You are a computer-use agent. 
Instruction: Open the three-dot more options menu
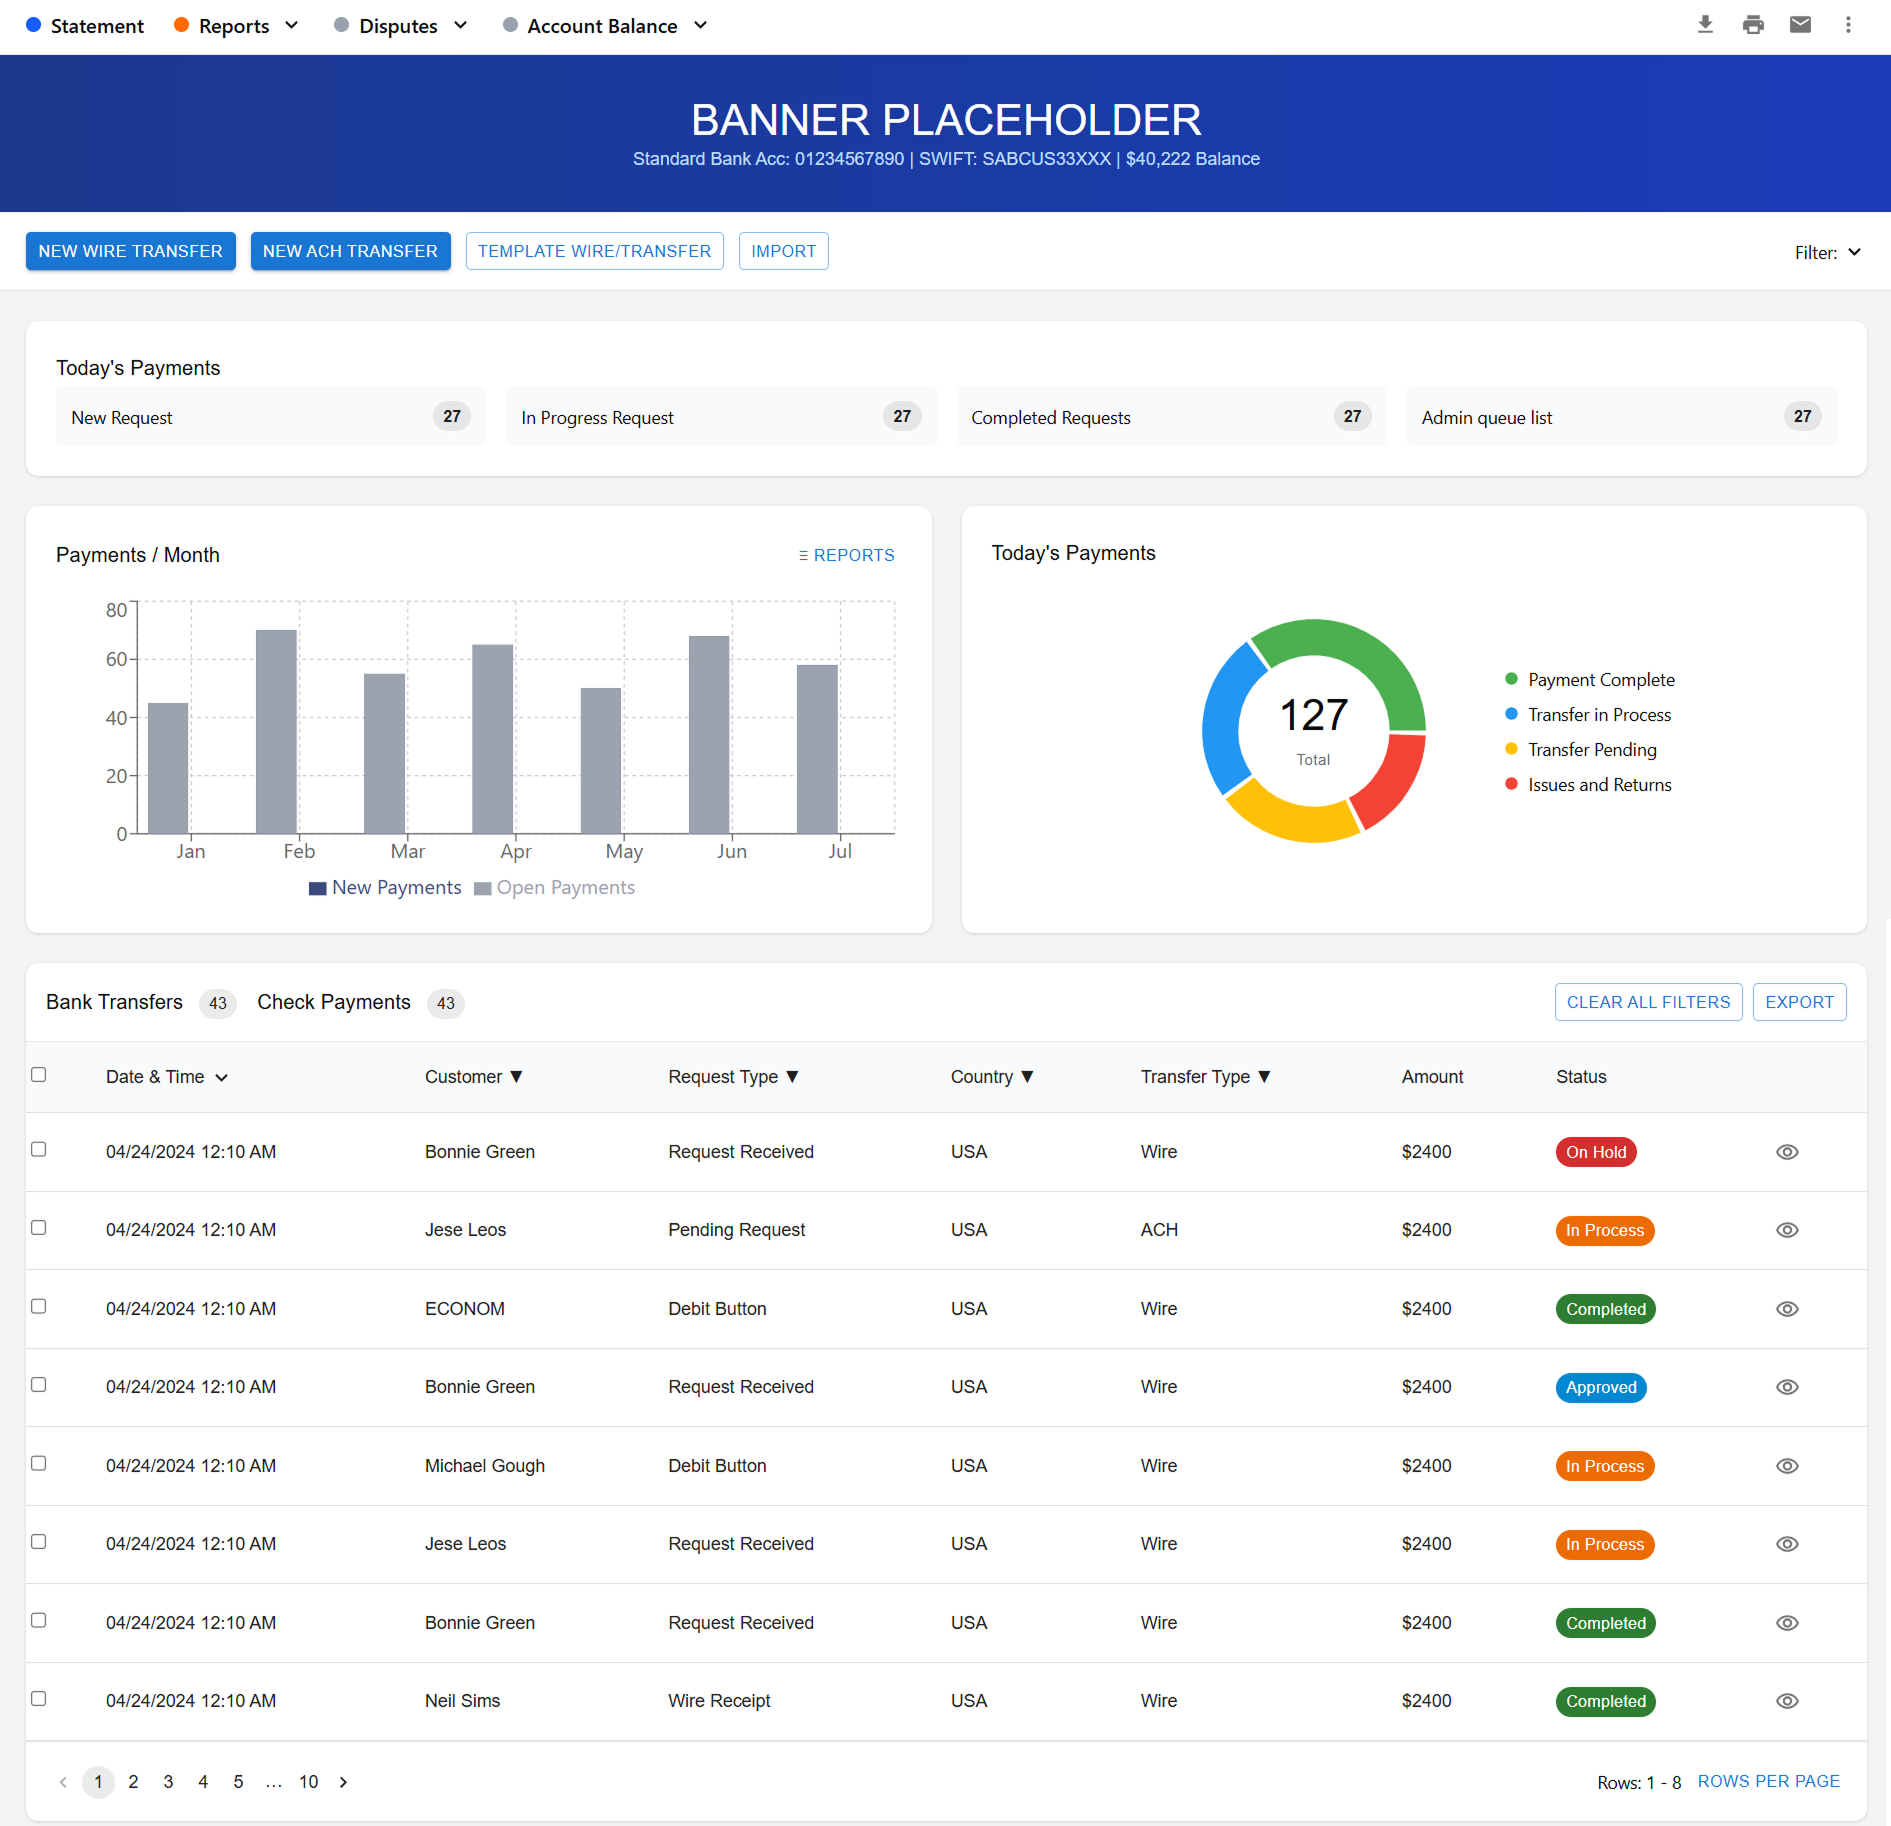click(x=1848, y=25)
